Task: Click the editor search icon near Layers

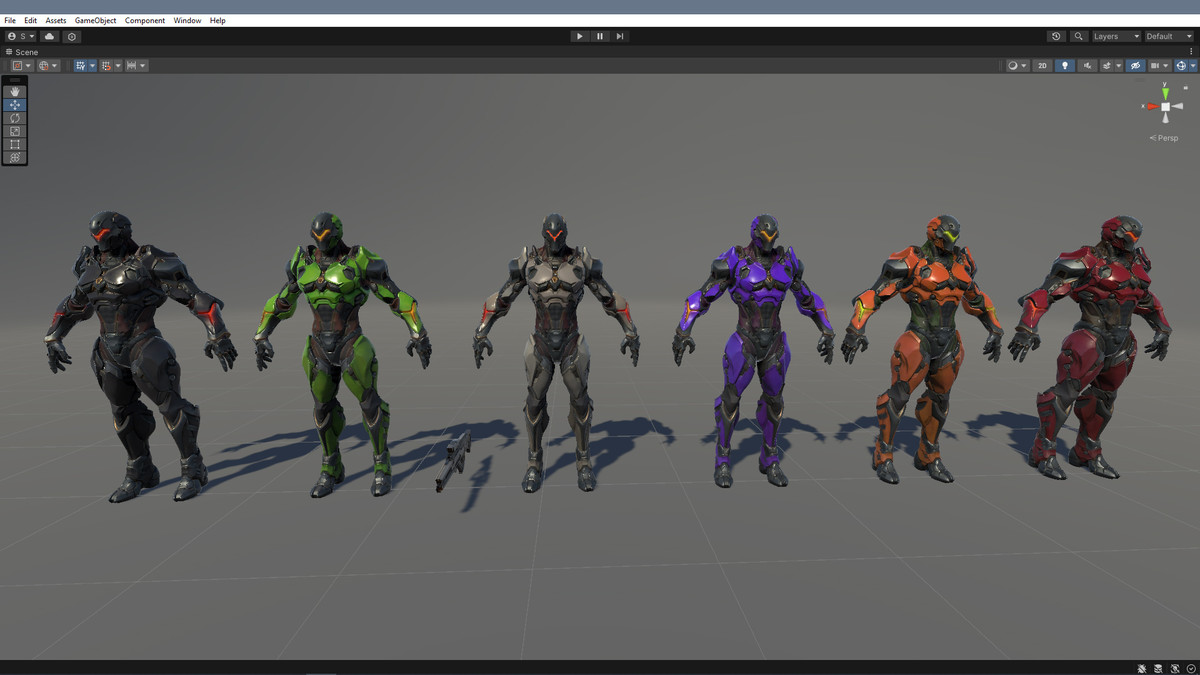Action: tap(1079, 35)
